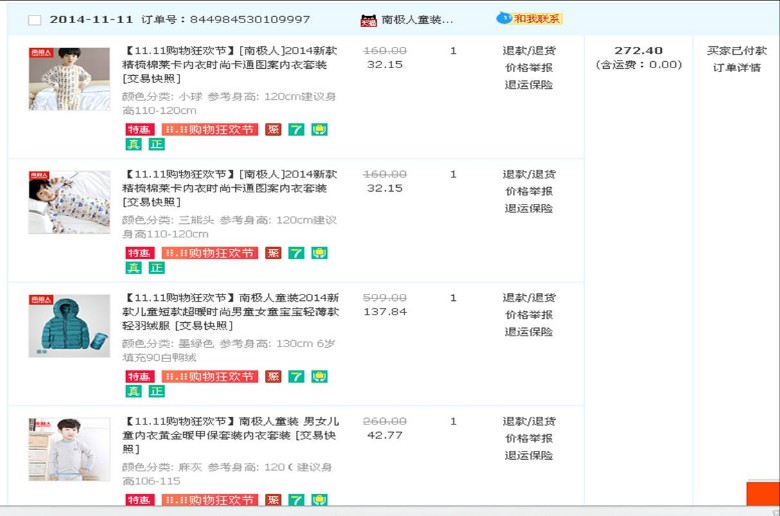
Task: Click the 7-day return badge on down jacket
Action: [296, 376]
